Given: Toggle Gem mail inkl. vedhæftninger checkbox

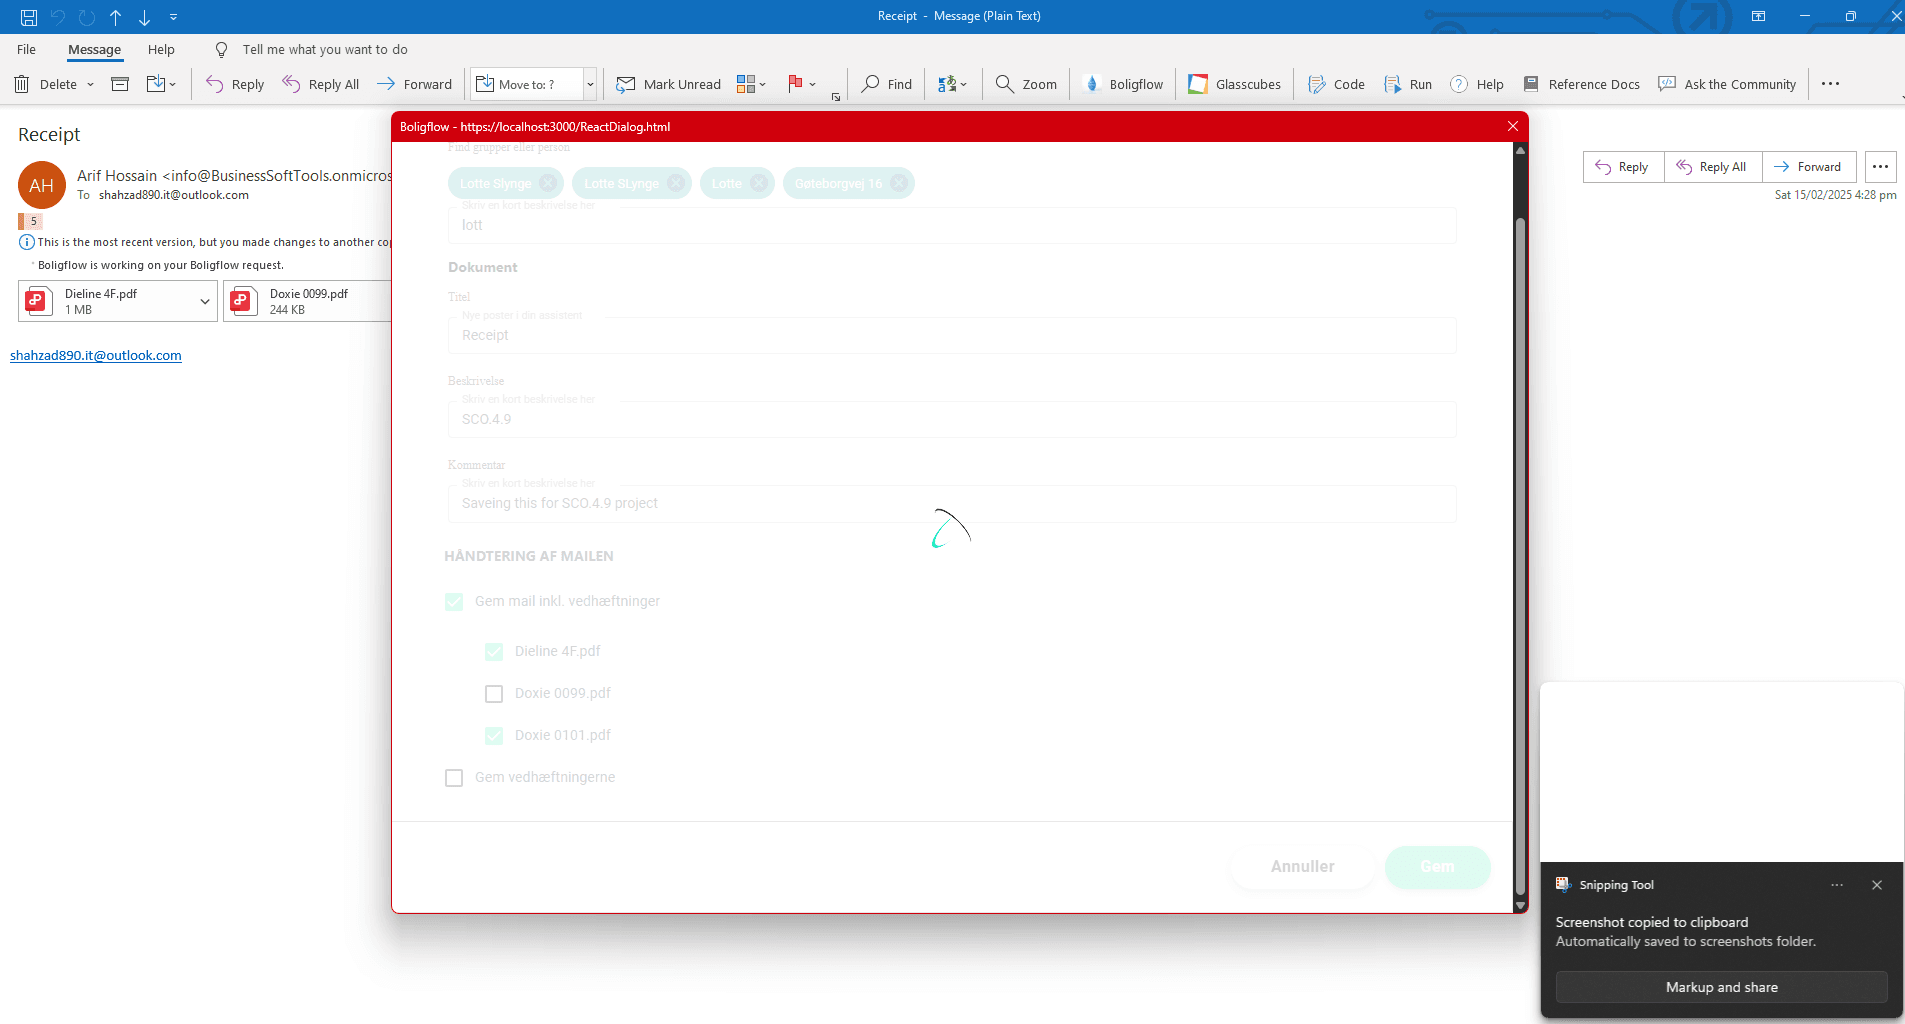Looking at the screenshot, I should coord(454,602).
